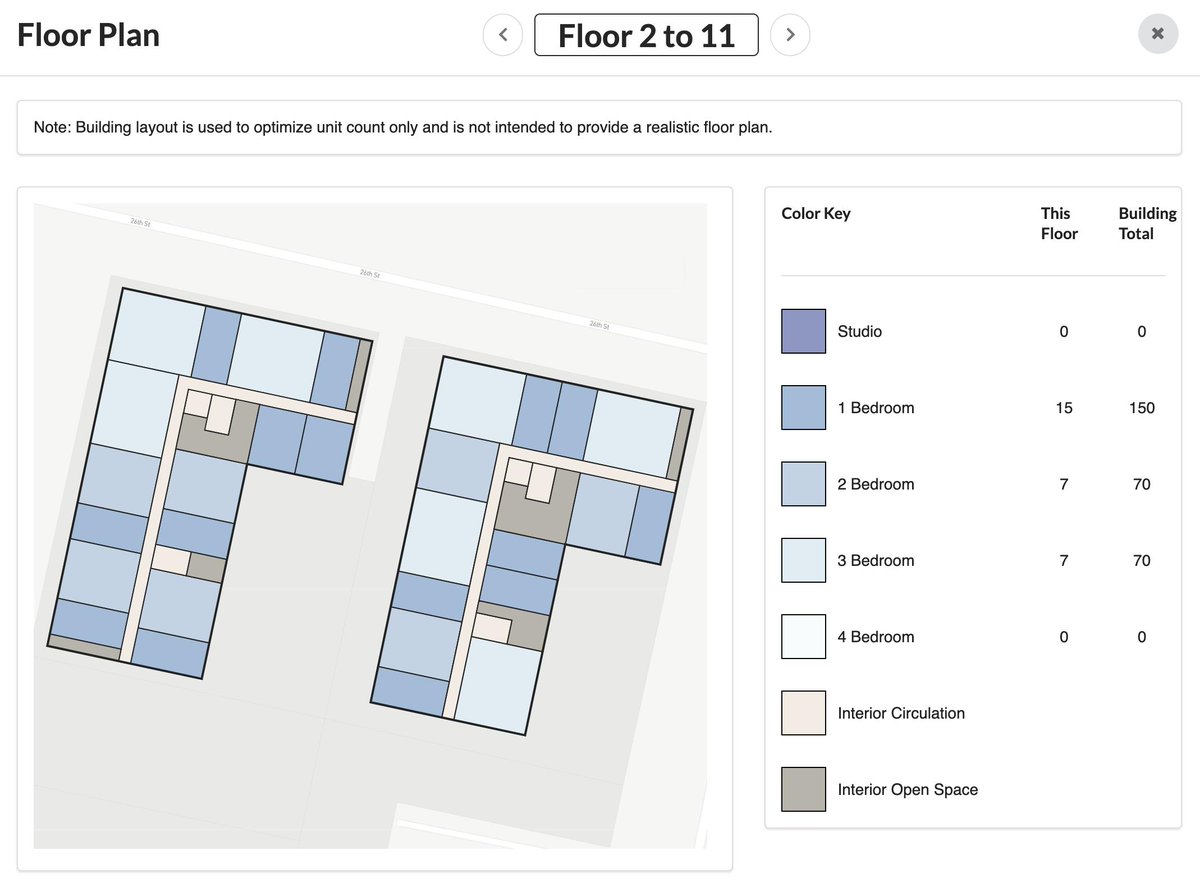Close the Floor Plan dialog
The width and height of the screenshot is (1200, 887).
point(1158,34)
